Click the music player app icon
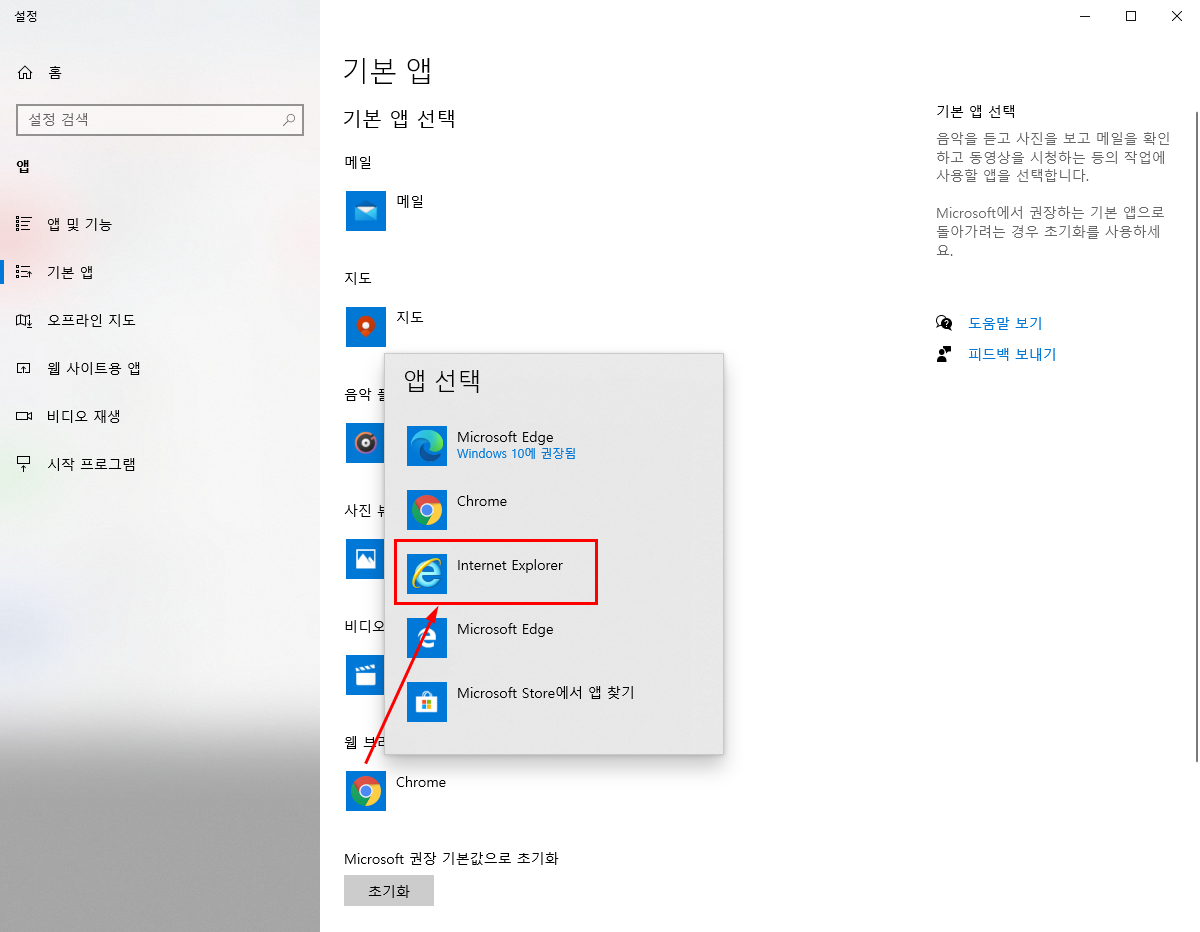 tap(365, 443)
